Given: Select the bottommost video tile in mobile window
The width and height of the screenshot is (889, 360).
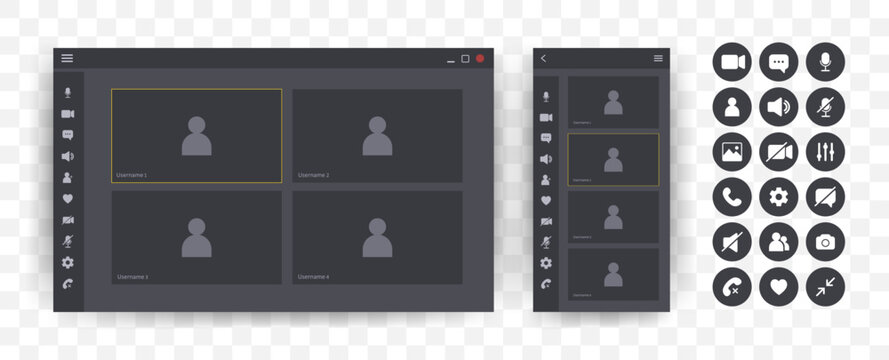Looking at the screenshot, I should coord(613,274).
